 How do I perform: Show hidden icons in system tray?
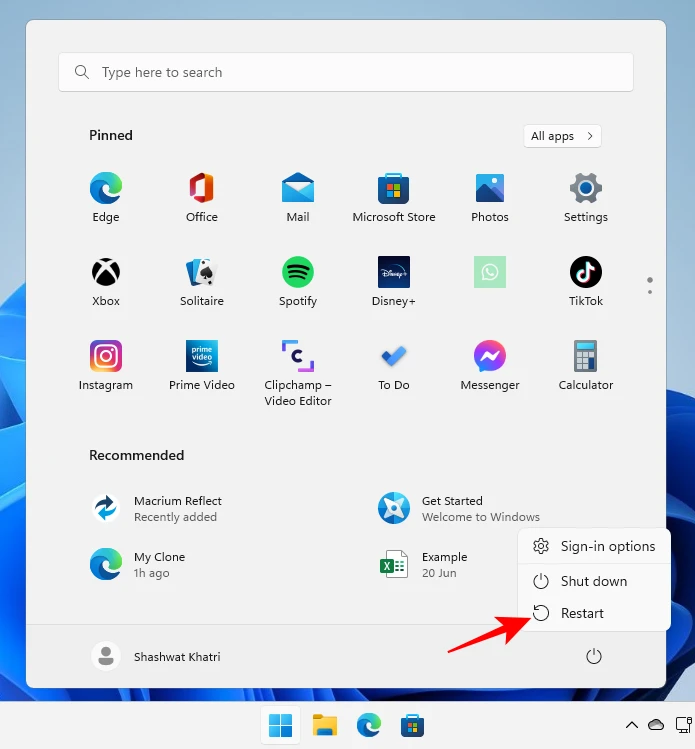[631, 725]
